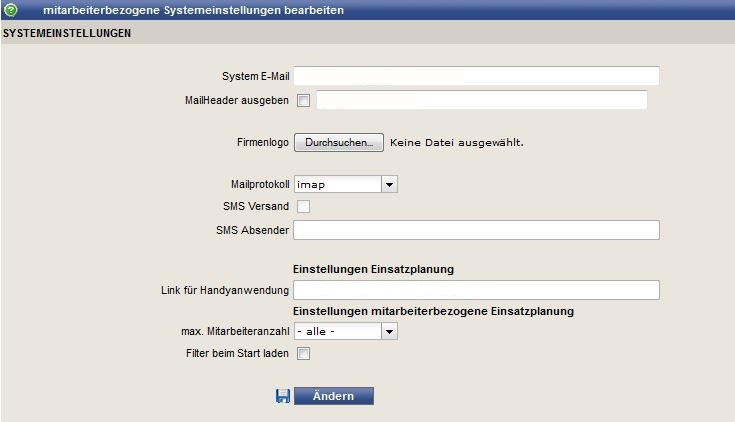Click the green help question mark icon
This screenshot has width=735, height=422.
tap(11, 10)
